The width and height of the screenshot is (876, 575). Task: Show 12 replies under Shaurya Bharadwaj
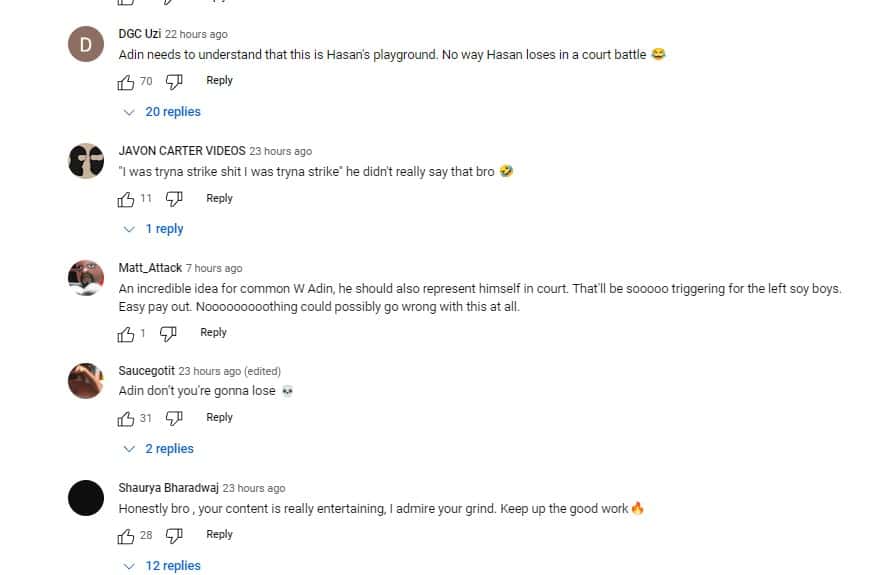[x=163, y=566]
